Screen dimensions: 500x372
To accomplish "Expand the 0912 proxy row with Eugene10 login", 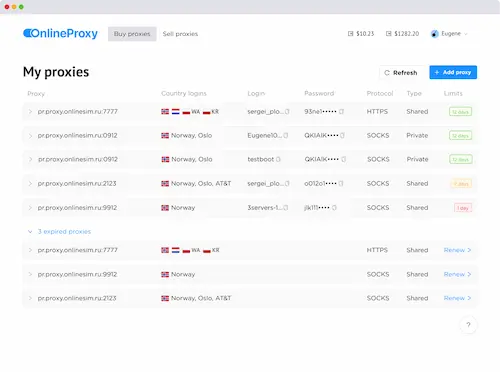I will (x=30, y=136).
